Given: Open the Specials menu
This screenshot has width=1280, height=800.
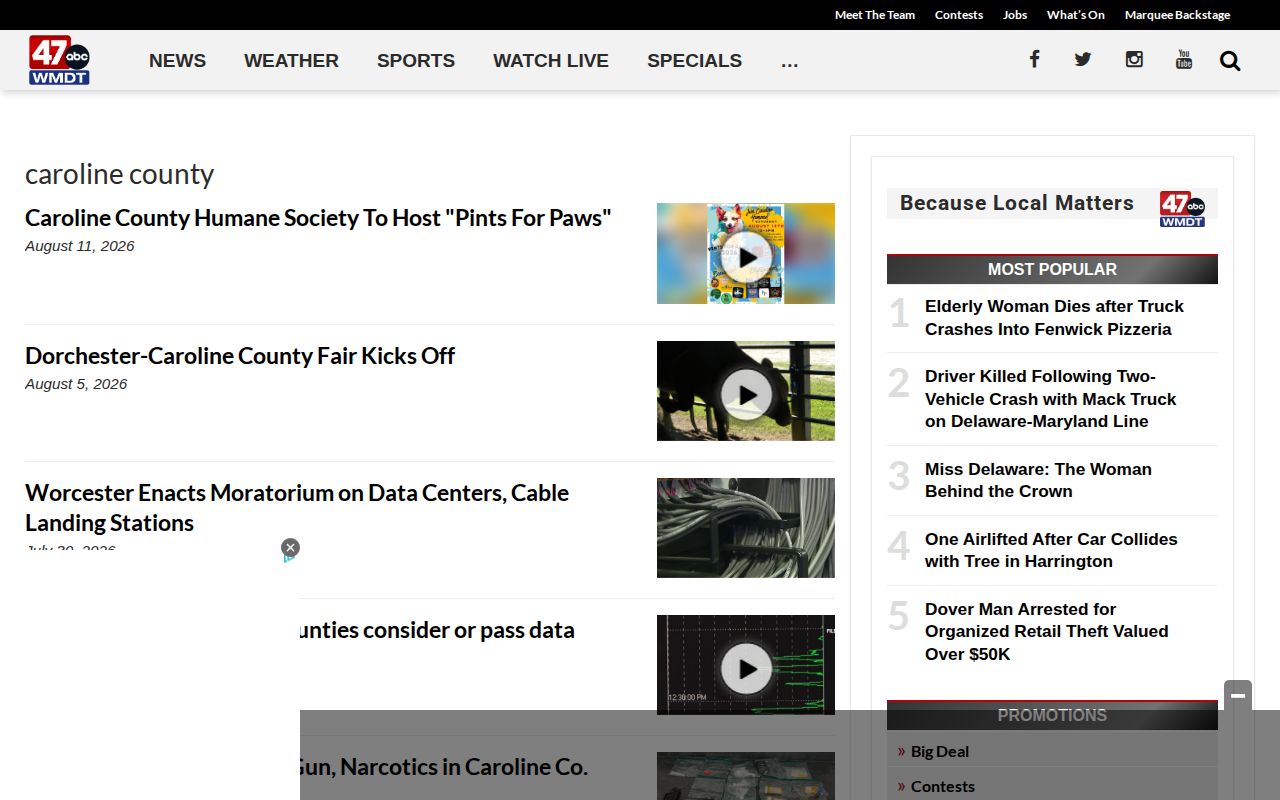Looking at the screenshot, I should 694,61.
